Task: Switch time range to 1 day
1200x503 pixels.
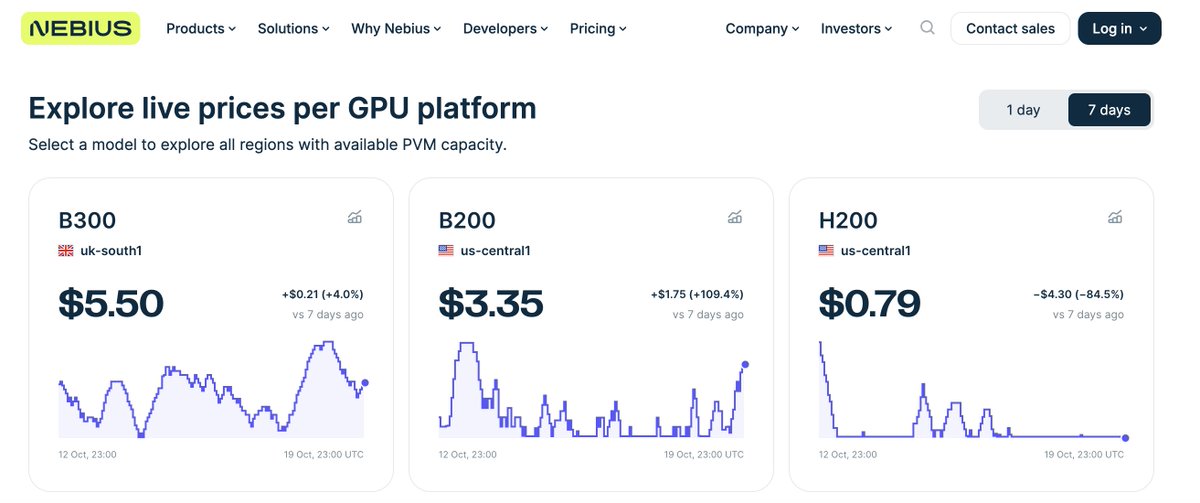Action: (1023, 110)
